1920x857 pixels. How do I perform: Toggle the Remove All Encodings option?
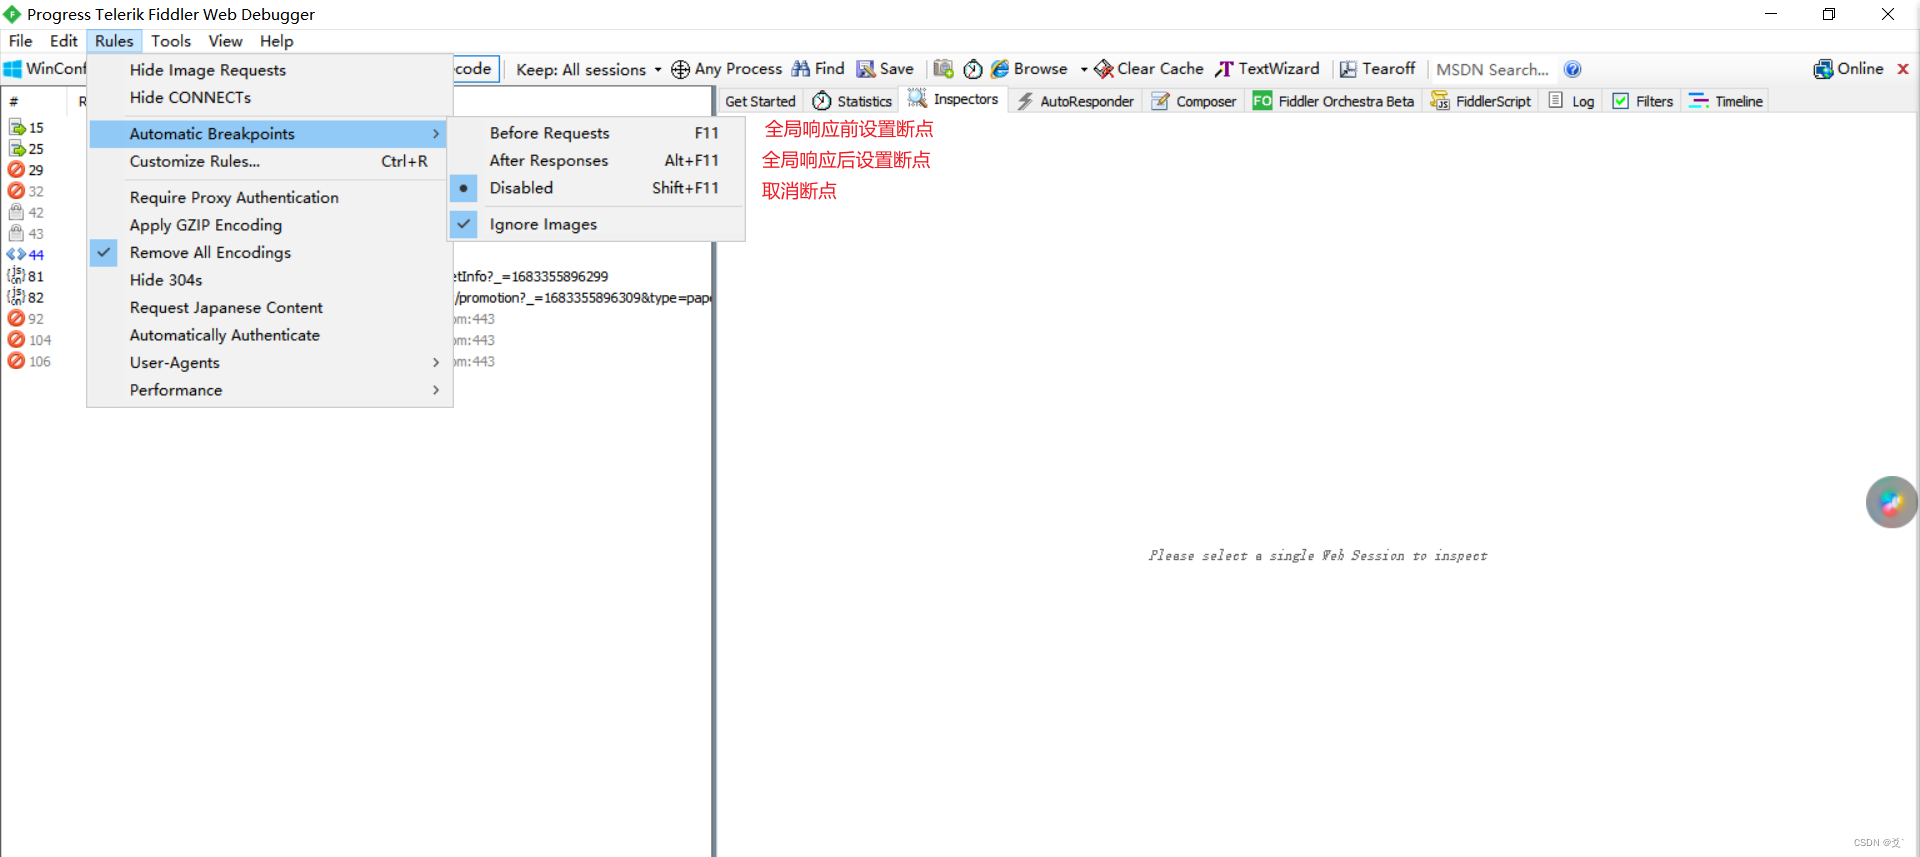[x=270, y=253]
